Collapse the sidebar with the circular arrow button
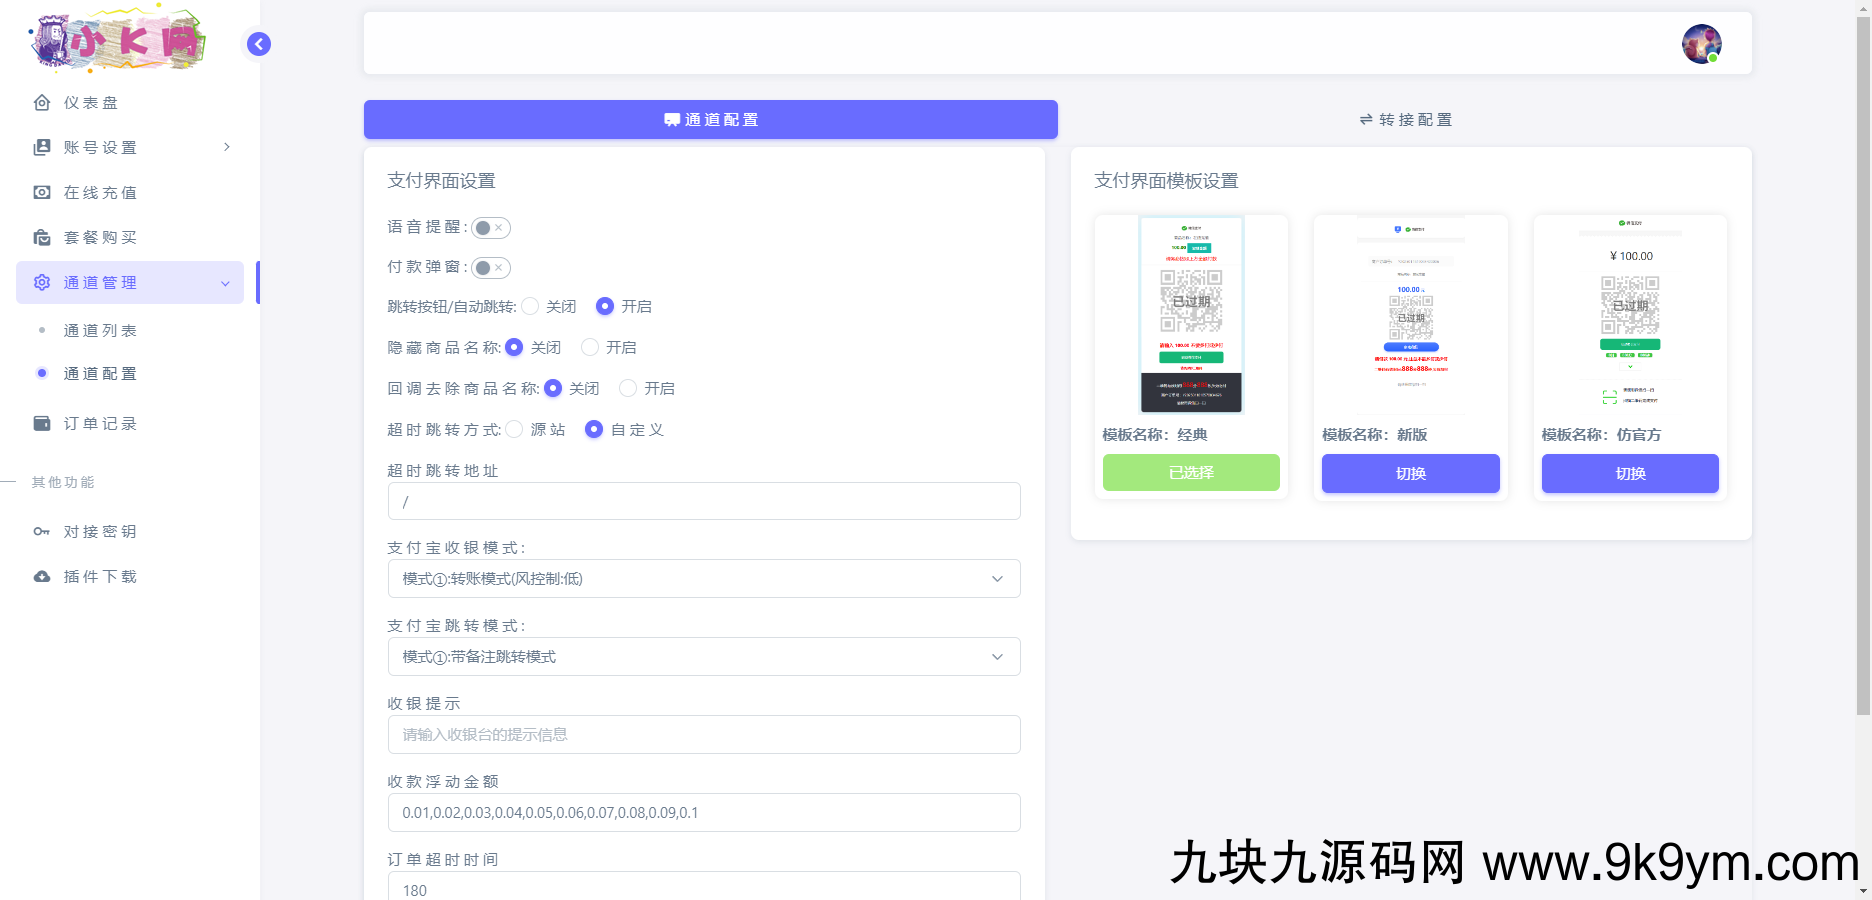This screenshot has height=900, width=1872. tap(258, 44)
